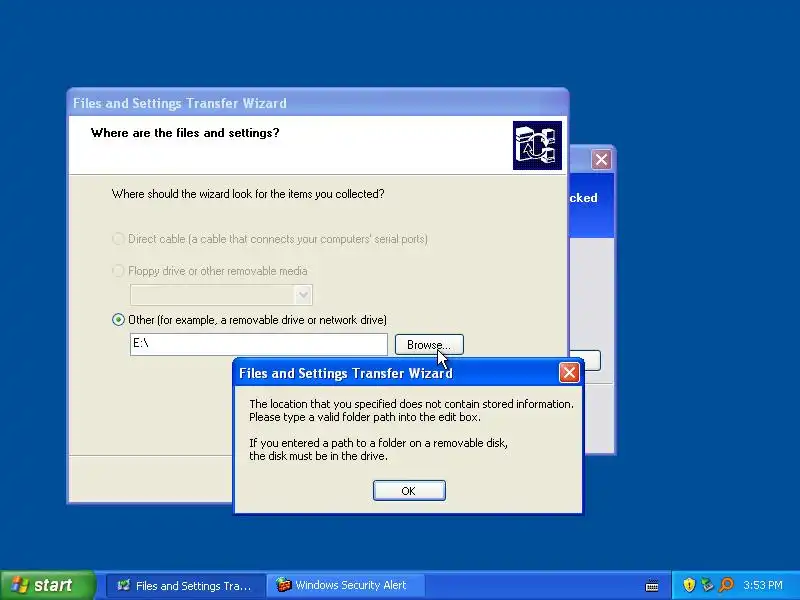Viewport: 800px width, 600px height.
Task: Switch to Windows Security Alert taskbar item
Action: (x=346, y=585)
